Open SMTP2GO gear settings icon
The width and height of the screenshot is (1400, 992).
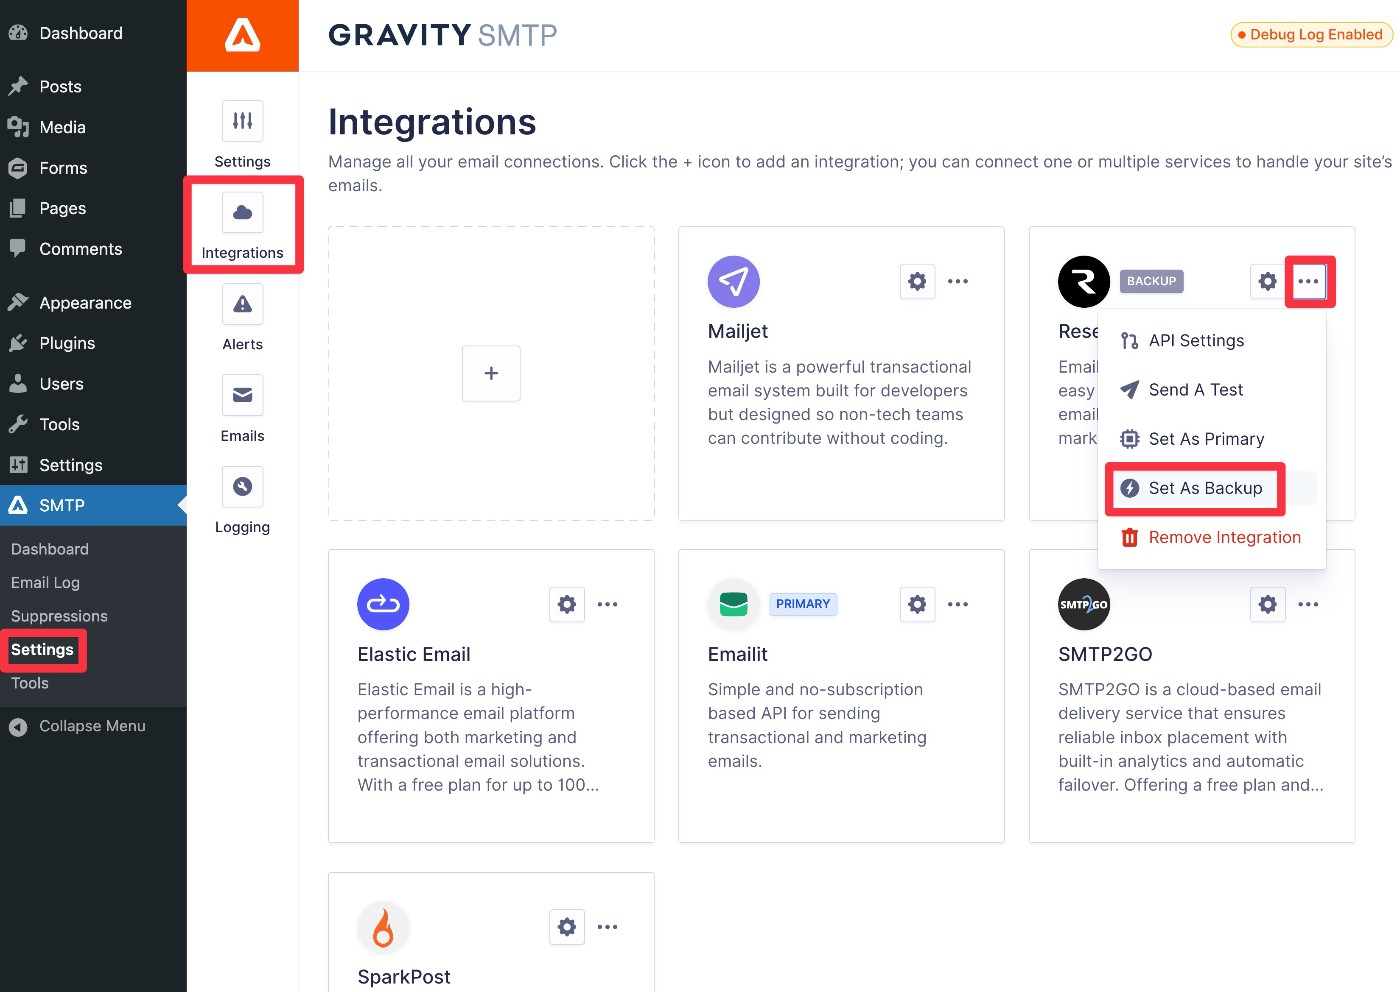1267,605
